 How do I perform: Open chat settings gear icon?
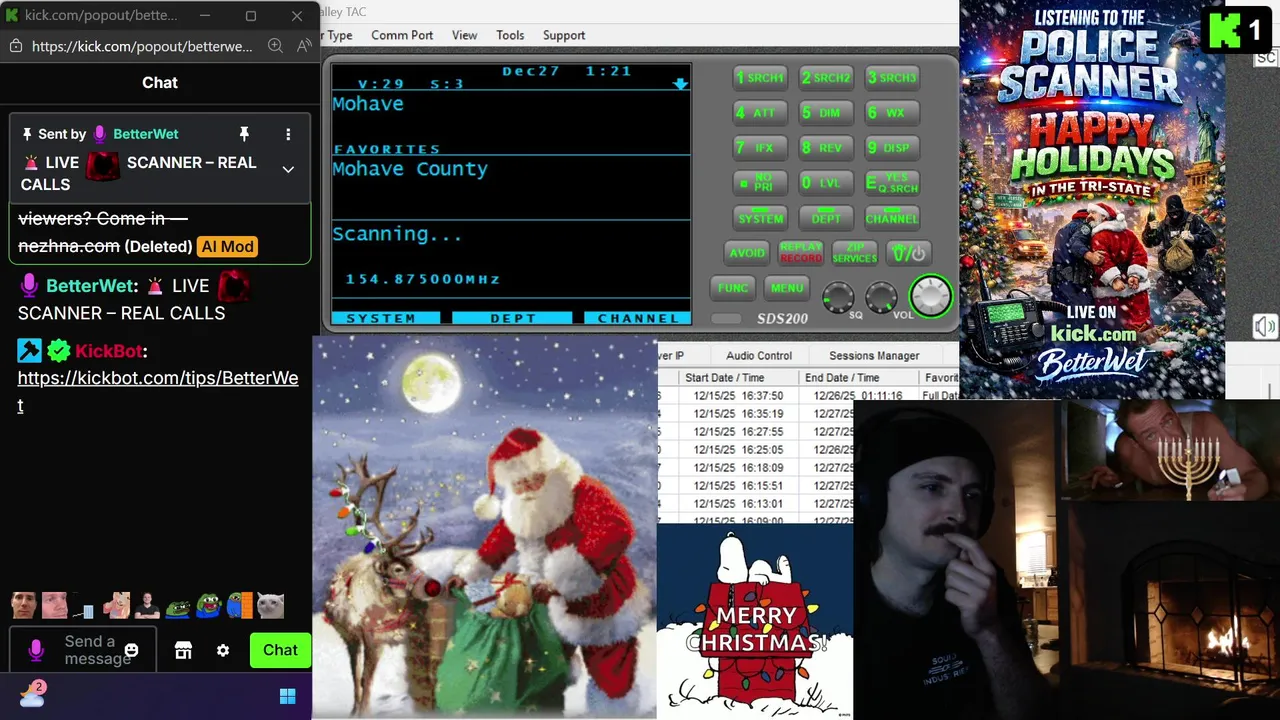click(x=223, y=650)
